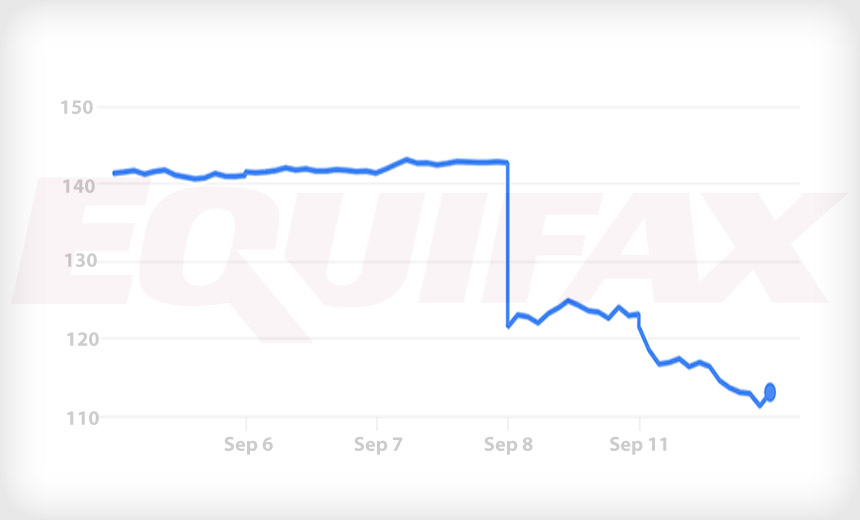Click the Sep 8 tick mark on the axis

pyautogui.click(x=508, y=423)
